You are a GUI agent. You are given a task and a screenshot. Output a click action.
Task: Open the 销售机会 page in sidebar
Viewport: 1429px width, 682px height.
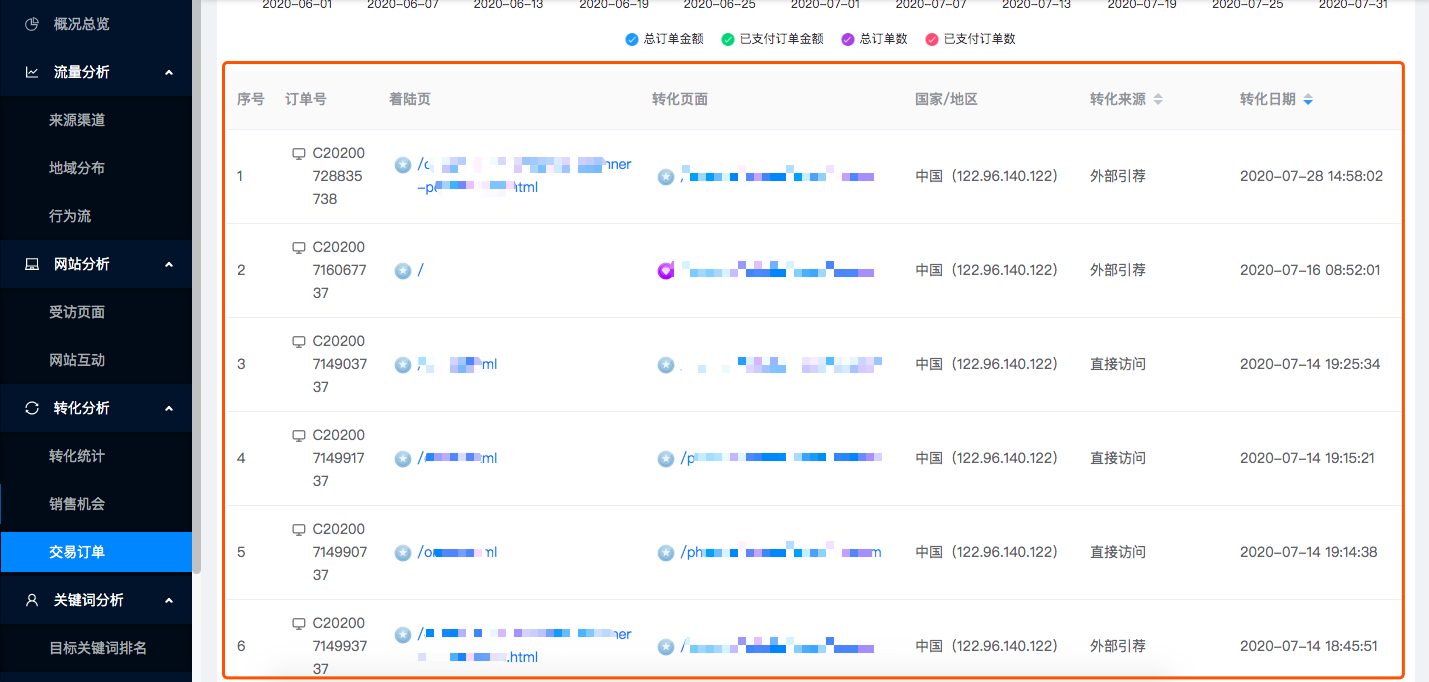77,504
